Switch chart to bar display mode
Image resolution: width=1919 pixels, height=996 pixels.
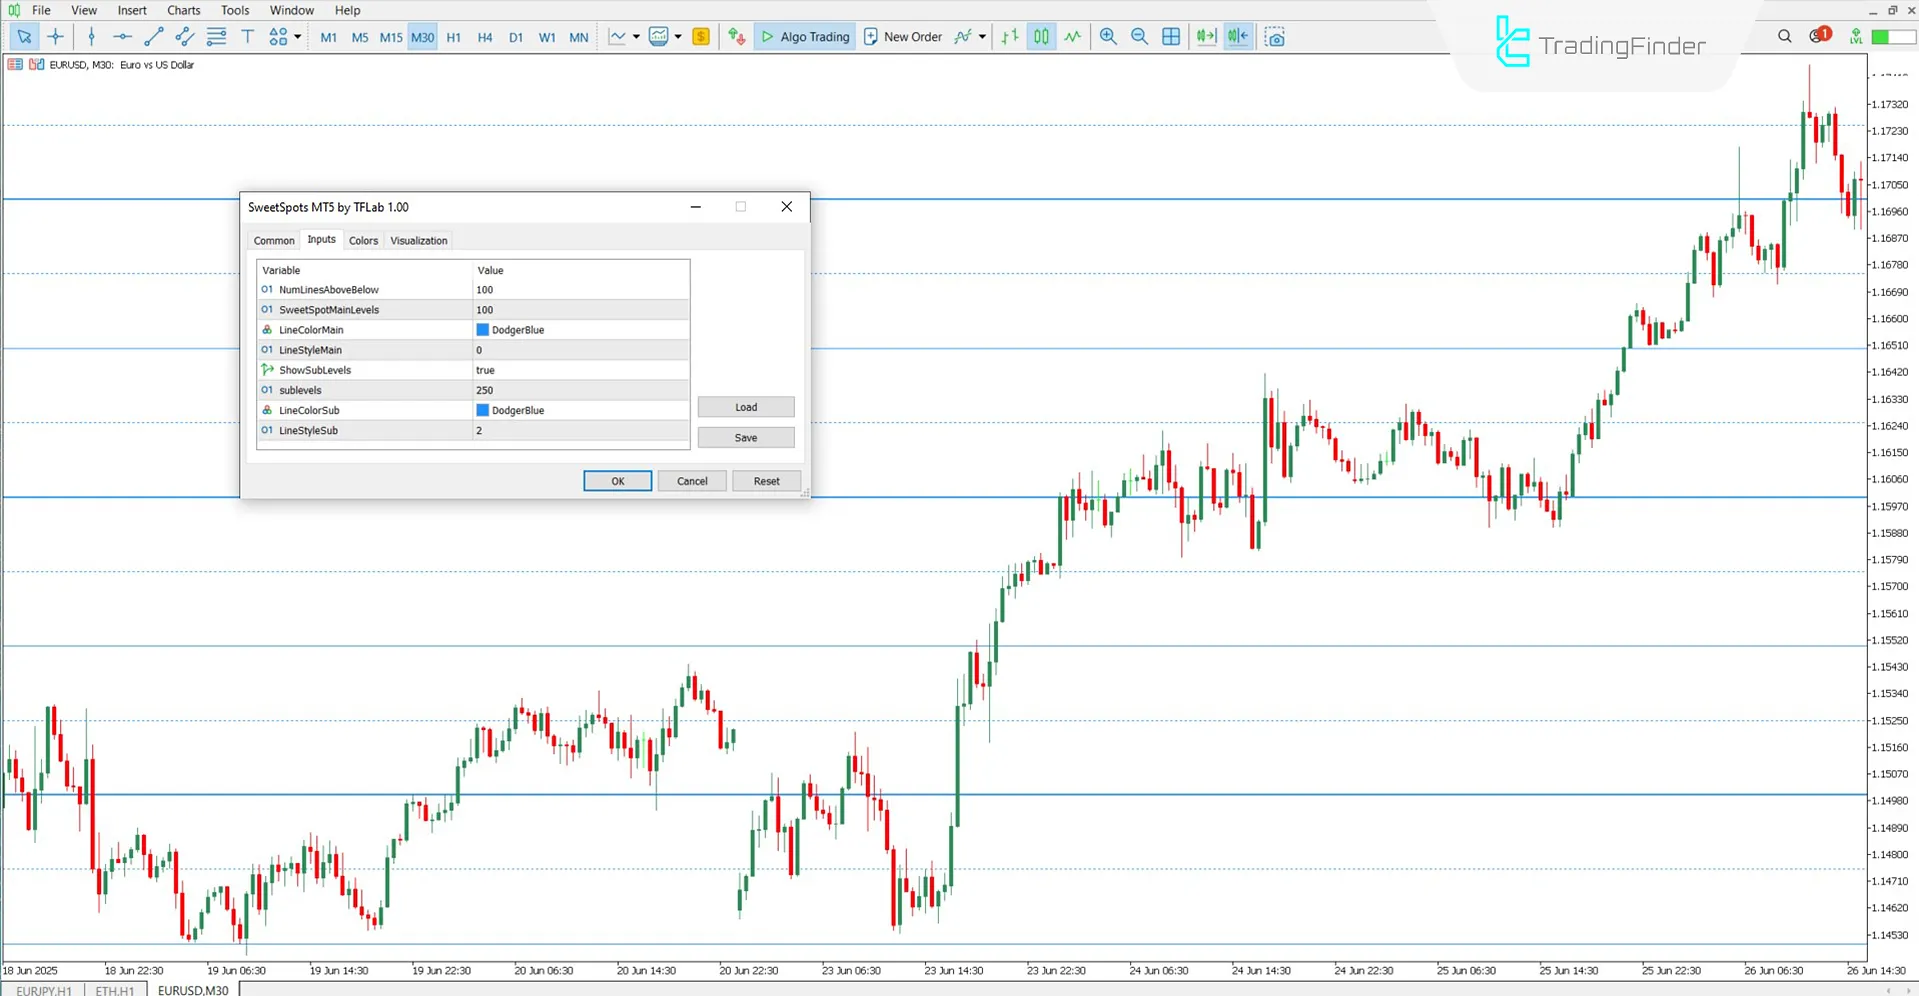[1009, 37]
